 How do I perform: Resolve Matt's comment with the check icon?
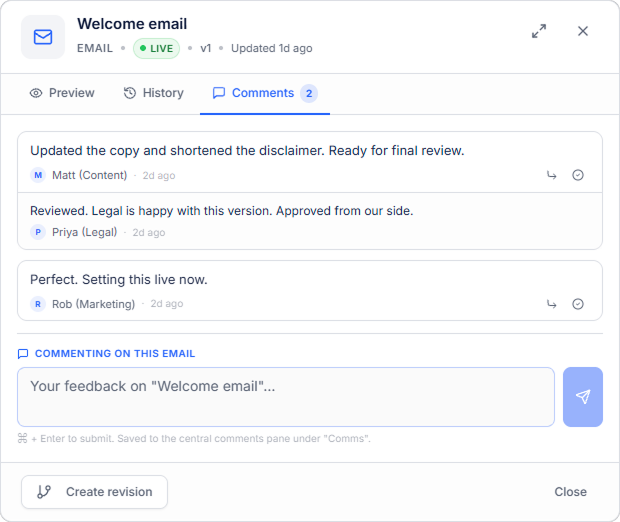(578, 175)
